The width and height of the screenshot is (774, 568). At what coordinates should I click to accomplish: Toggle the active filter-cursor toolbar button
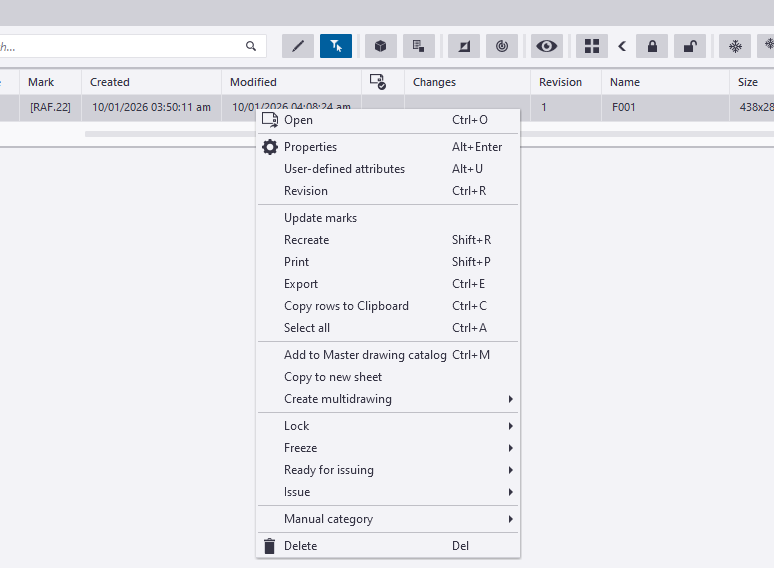click(336, 46)
